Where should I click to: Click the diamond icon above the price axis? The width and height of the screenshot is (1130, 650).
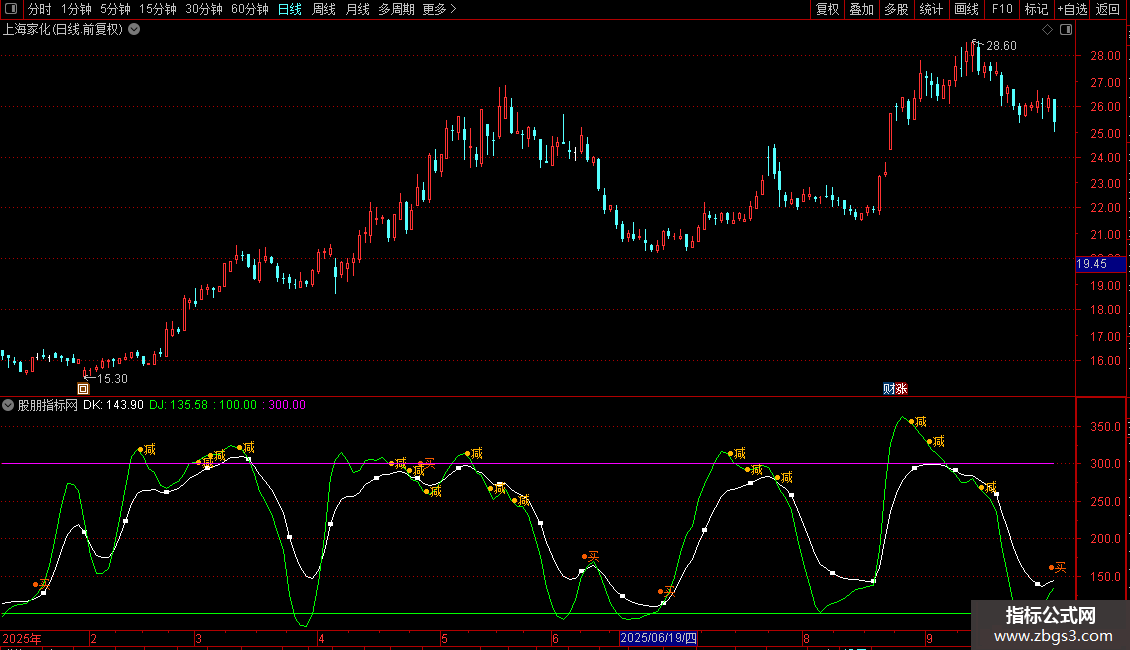(x=1047, y=30)
